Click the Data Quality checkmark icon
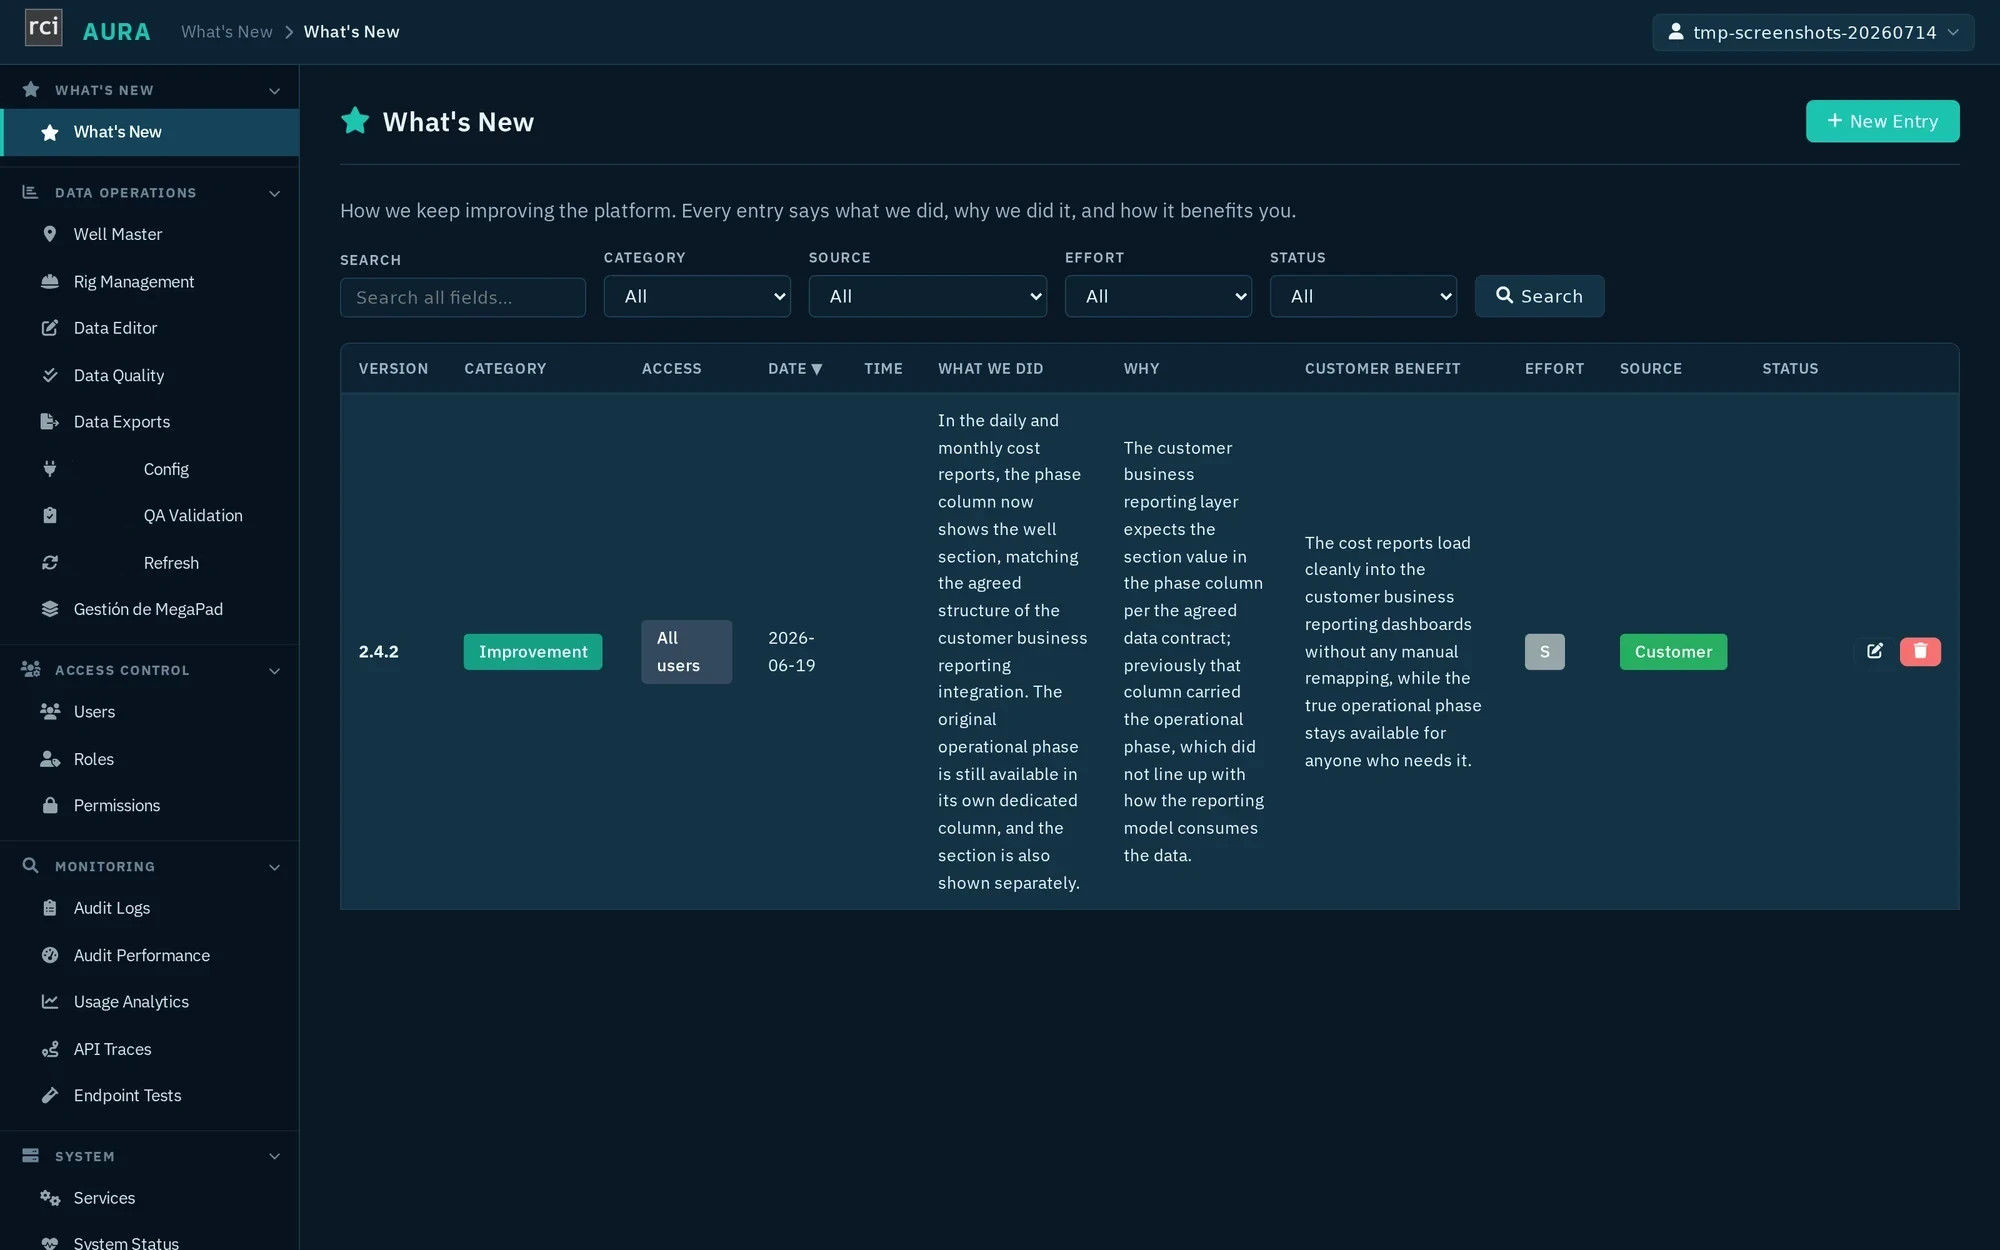 coord(49,375)
